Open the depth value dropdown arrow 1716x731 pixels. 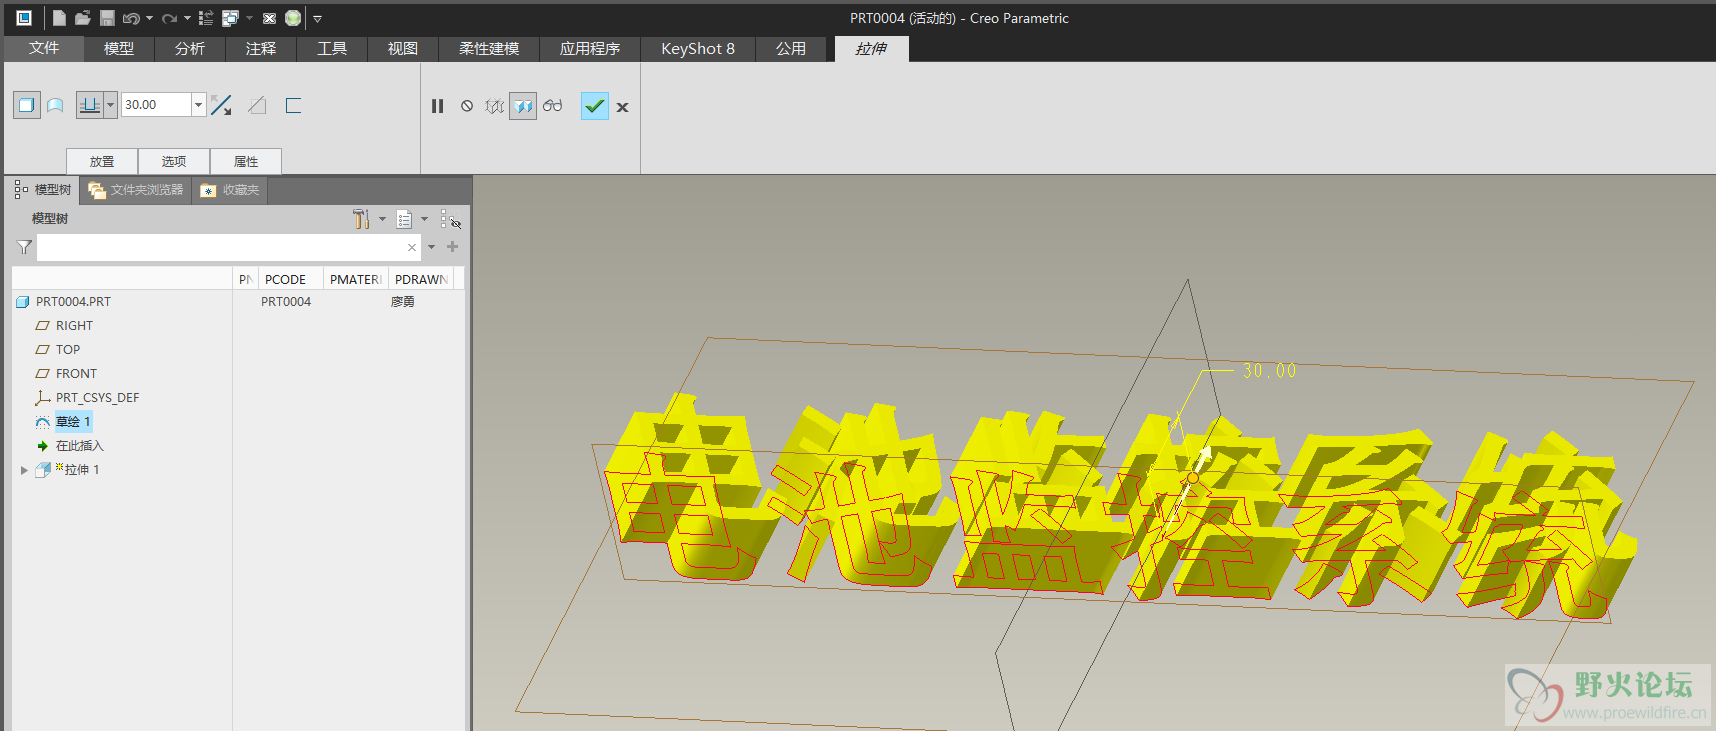pyautogui.click(x=198, y=105)
